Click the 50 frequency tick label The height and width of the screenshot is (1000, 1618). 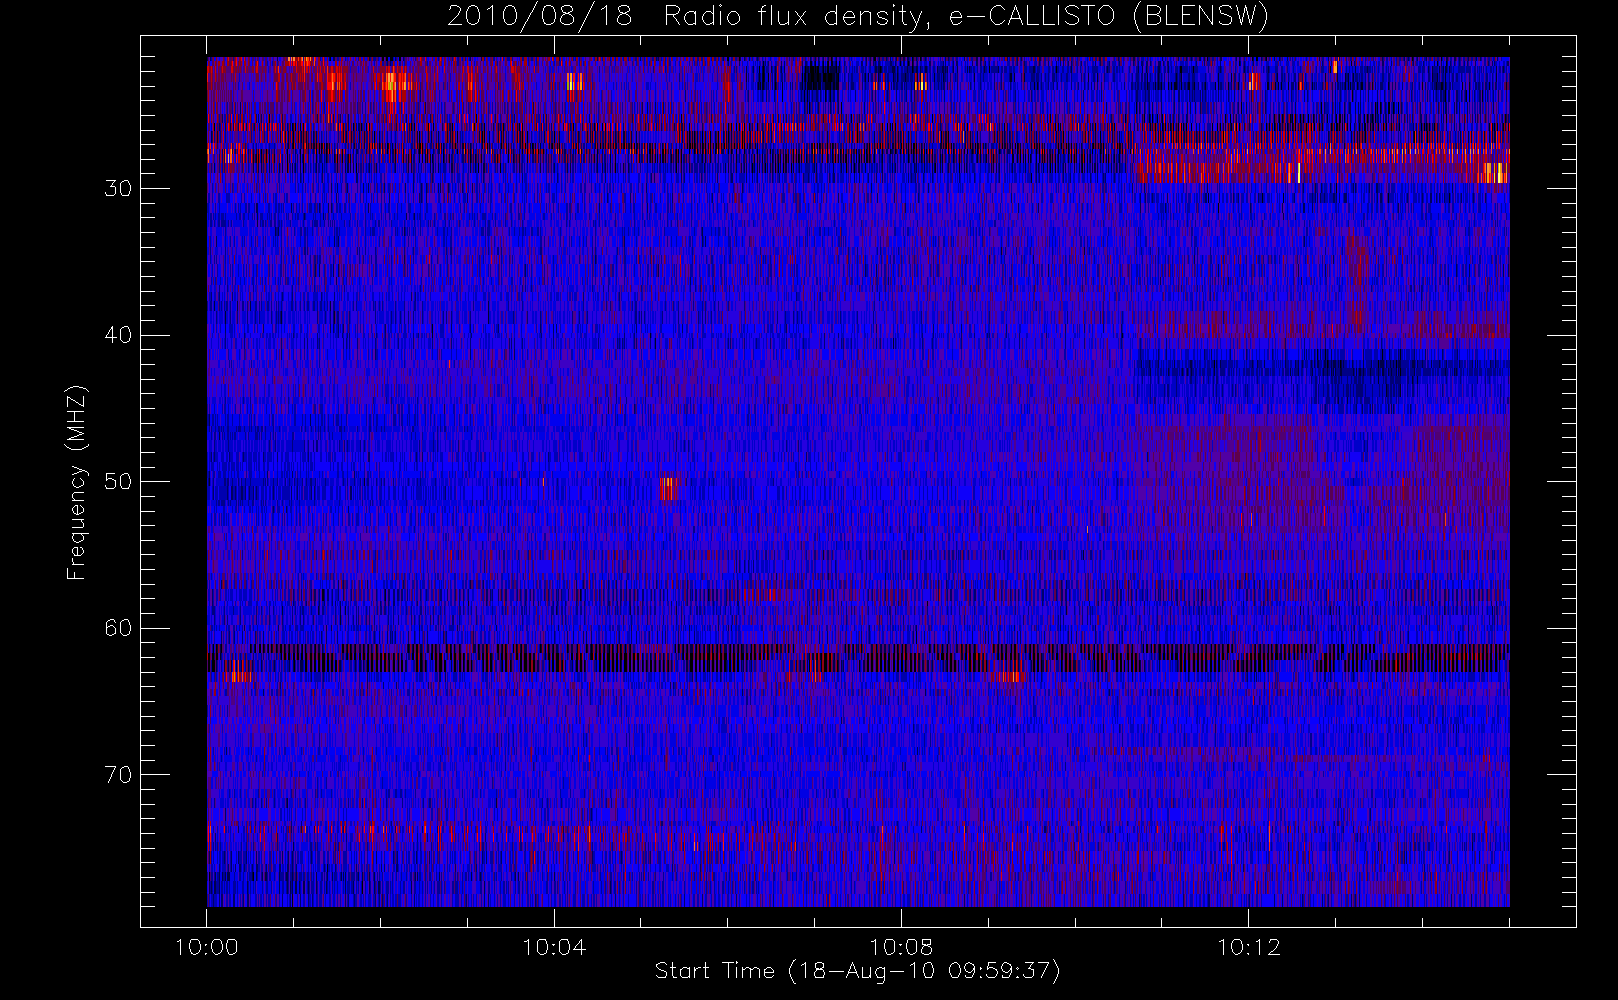(118, 482)
